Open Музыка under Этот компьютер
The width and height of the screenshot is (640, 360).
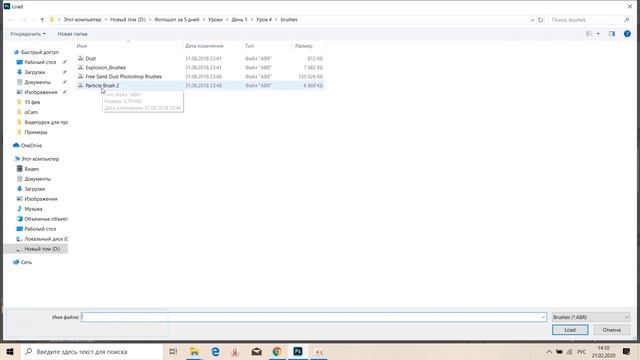pos(33,209)
